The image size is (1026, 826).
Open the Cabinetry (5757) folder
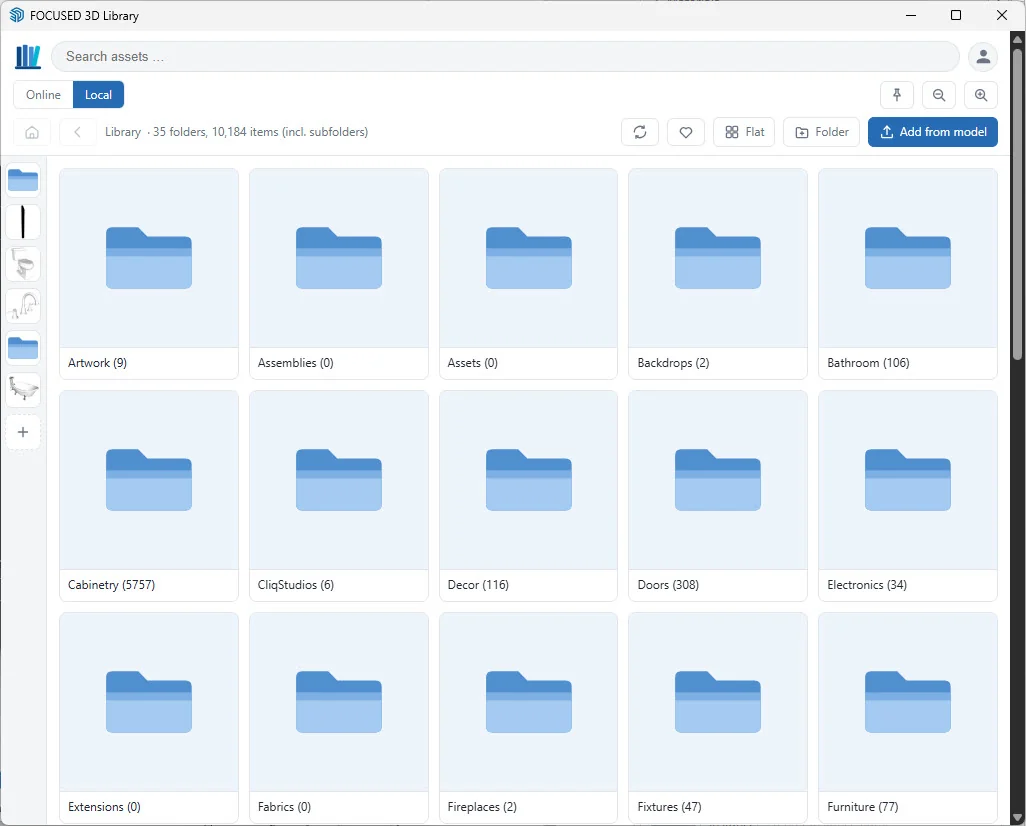pyautogui.click(x=149, y=496)
